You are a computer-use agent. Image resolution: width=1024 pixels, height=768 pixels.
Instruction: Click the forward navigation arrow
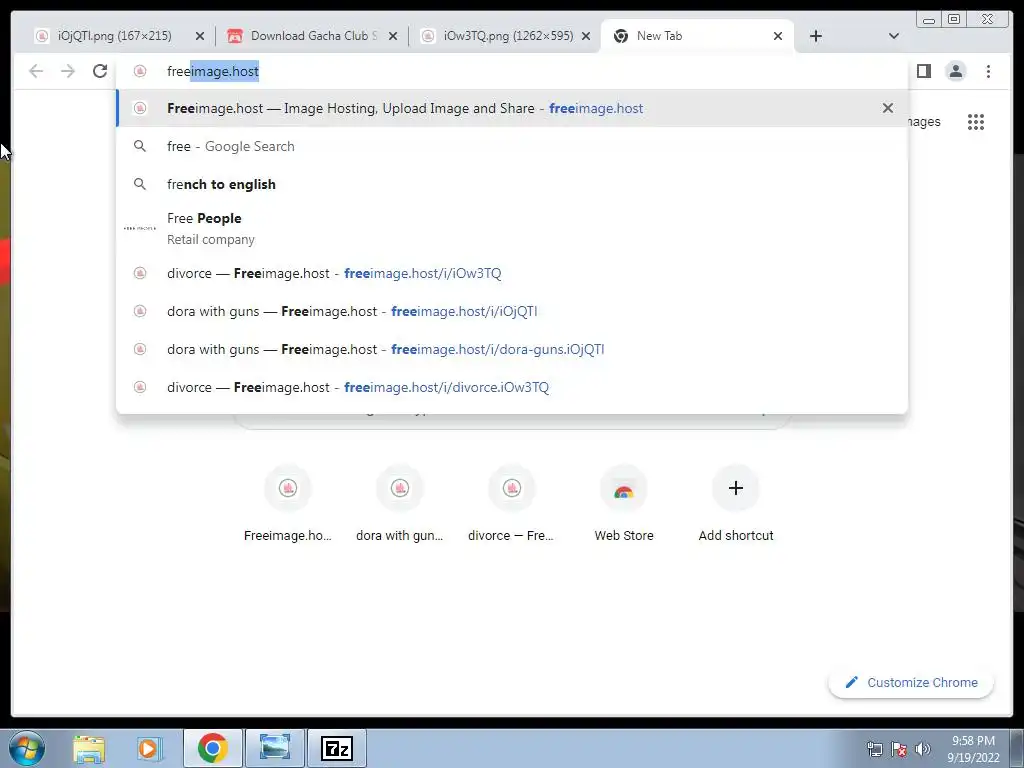click(68, 71)
